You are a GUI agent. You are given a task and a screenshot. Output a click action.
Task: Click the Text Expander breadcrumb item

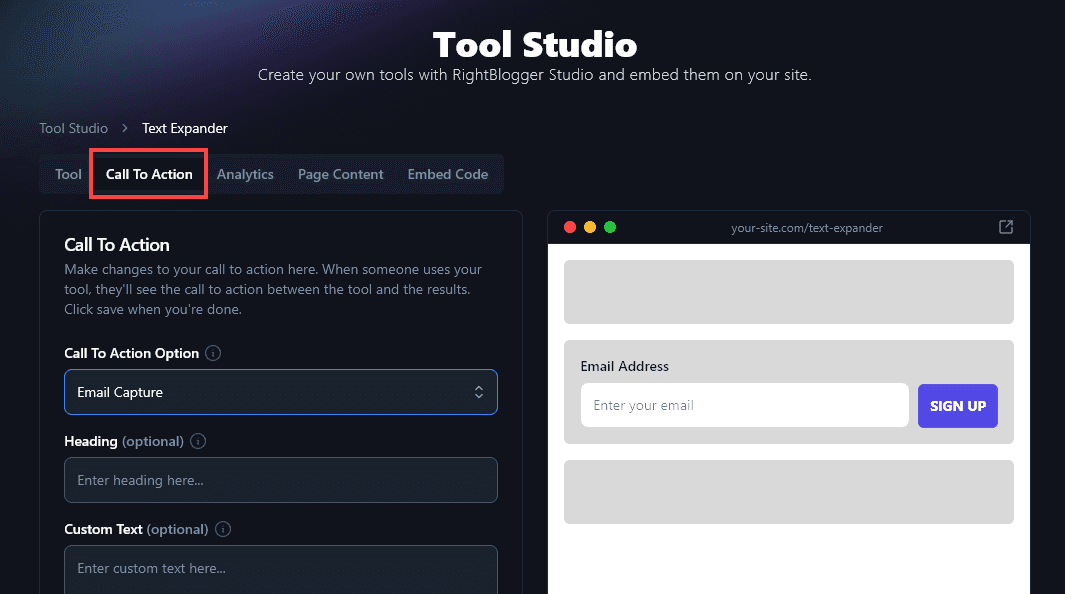click(185, 128)
